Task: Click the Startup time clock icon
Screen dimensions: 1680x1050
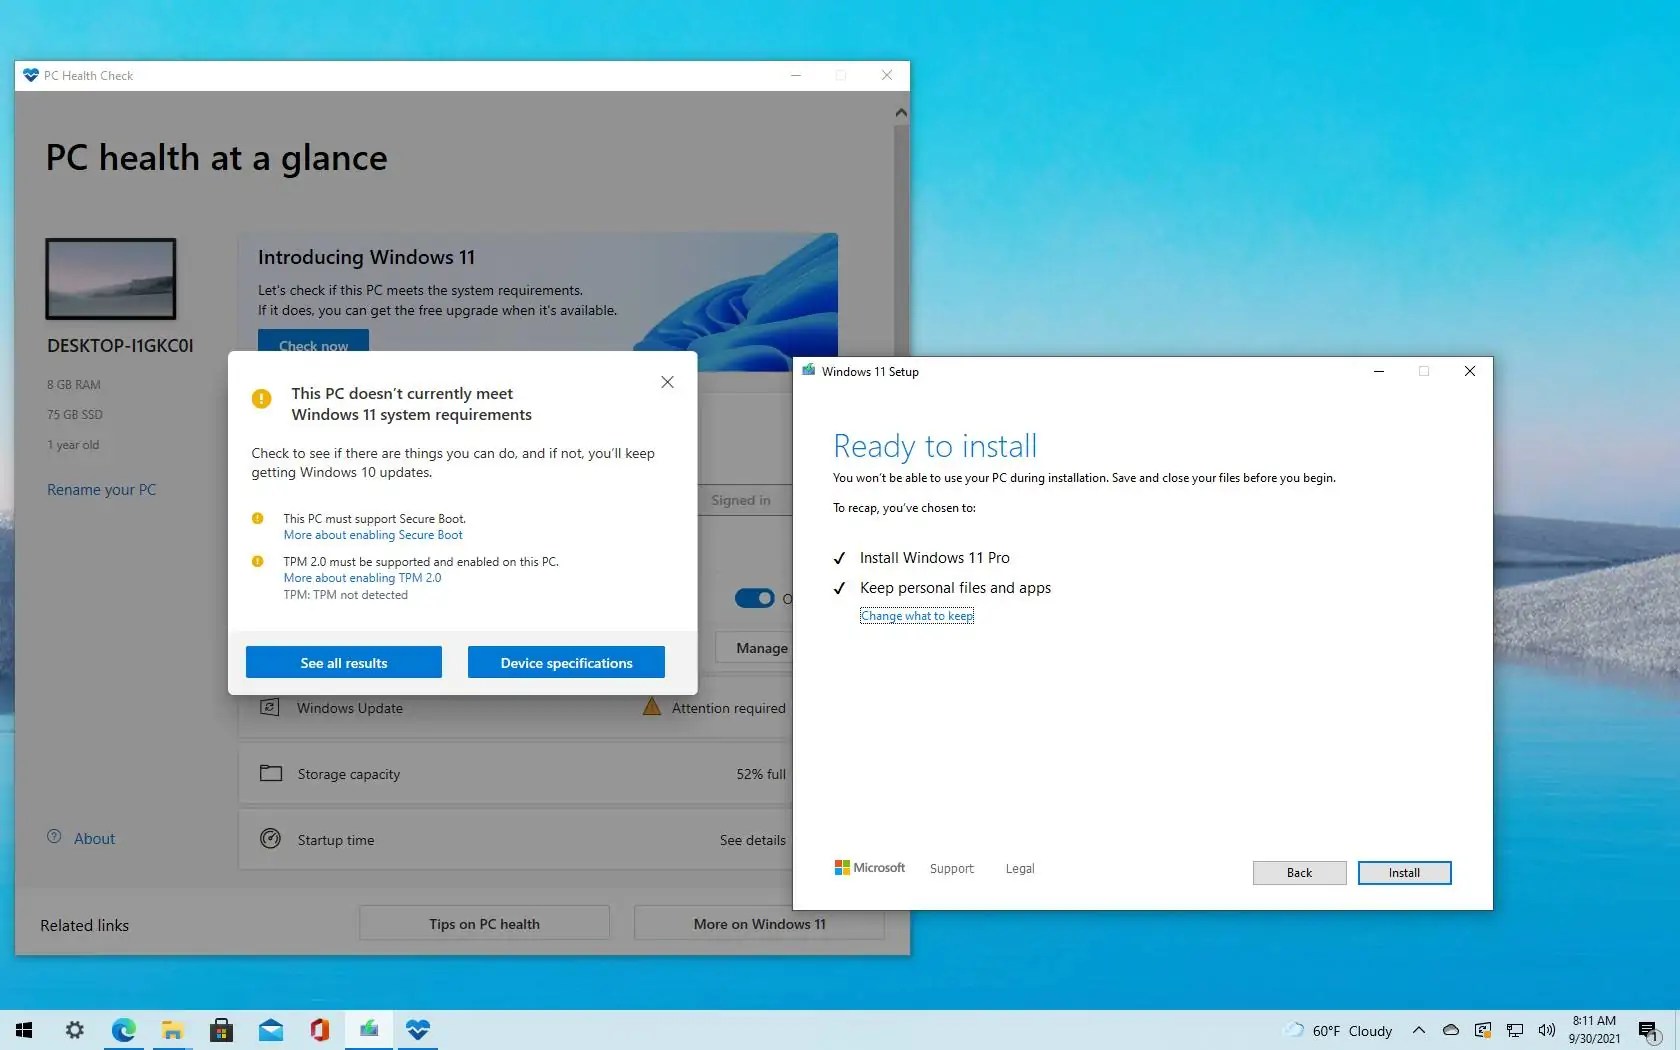Action: (270, 839)
